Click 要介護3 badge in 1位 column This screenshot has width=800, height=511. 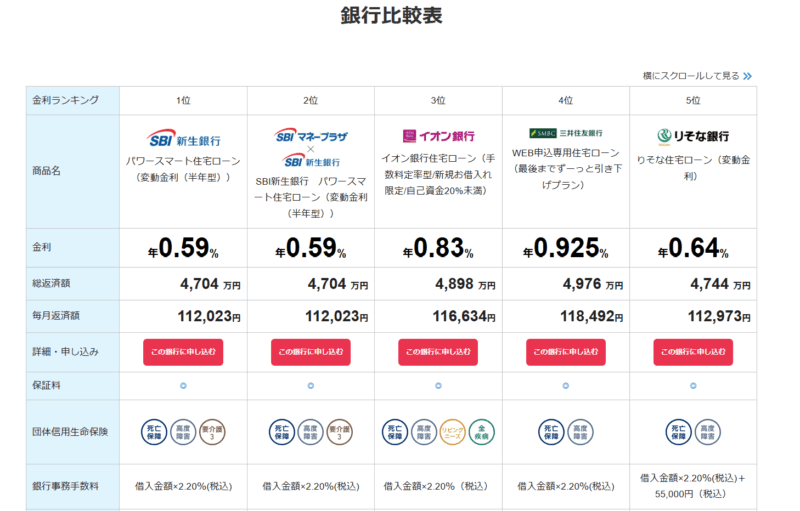click(x=211, y=431)
